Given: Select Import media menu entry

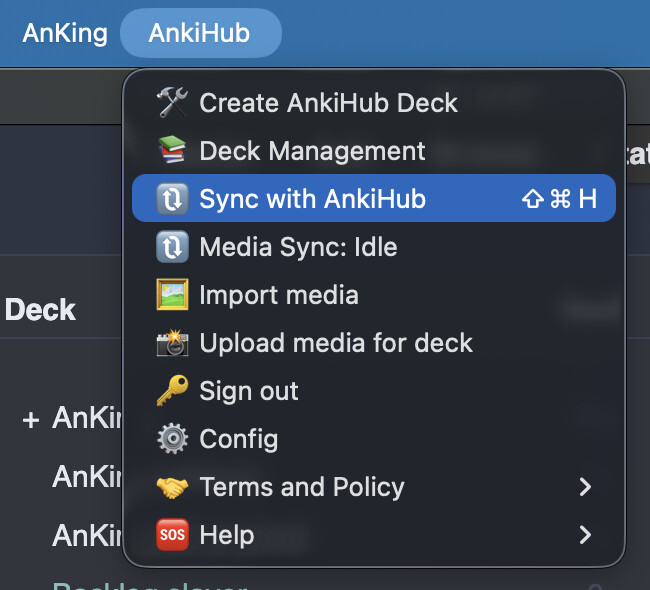Looking at the screenshot, I should pos(279,295).
